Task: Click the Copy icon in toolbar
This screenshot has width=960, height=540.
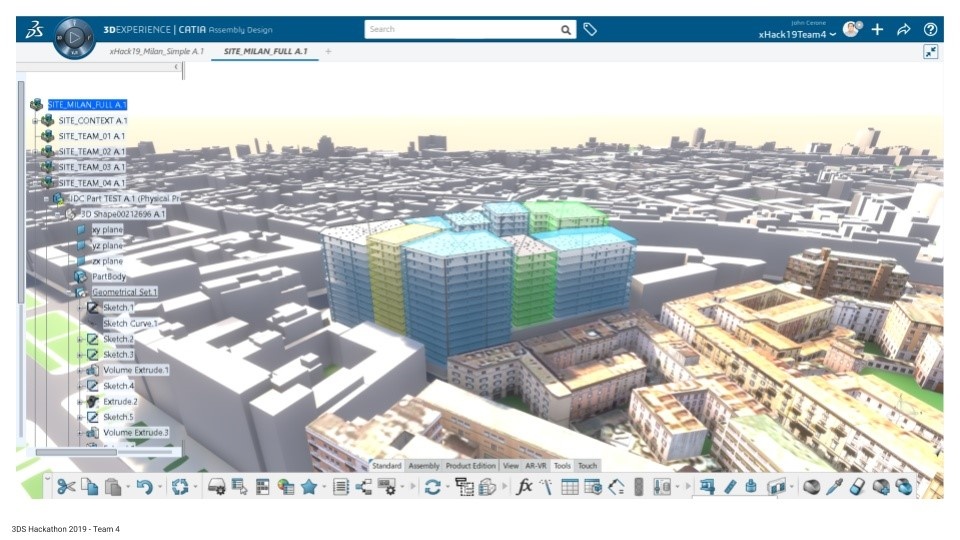Action: (x=90, y=487)
